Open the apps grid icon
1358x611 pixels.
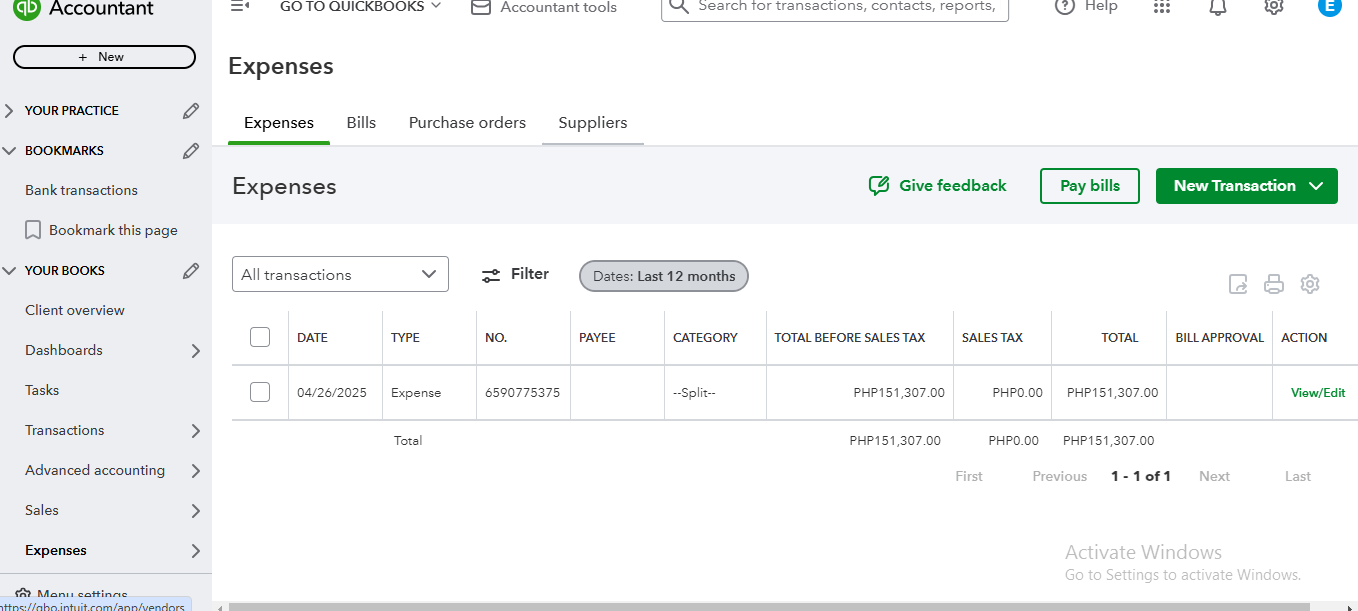(1162, 7)
